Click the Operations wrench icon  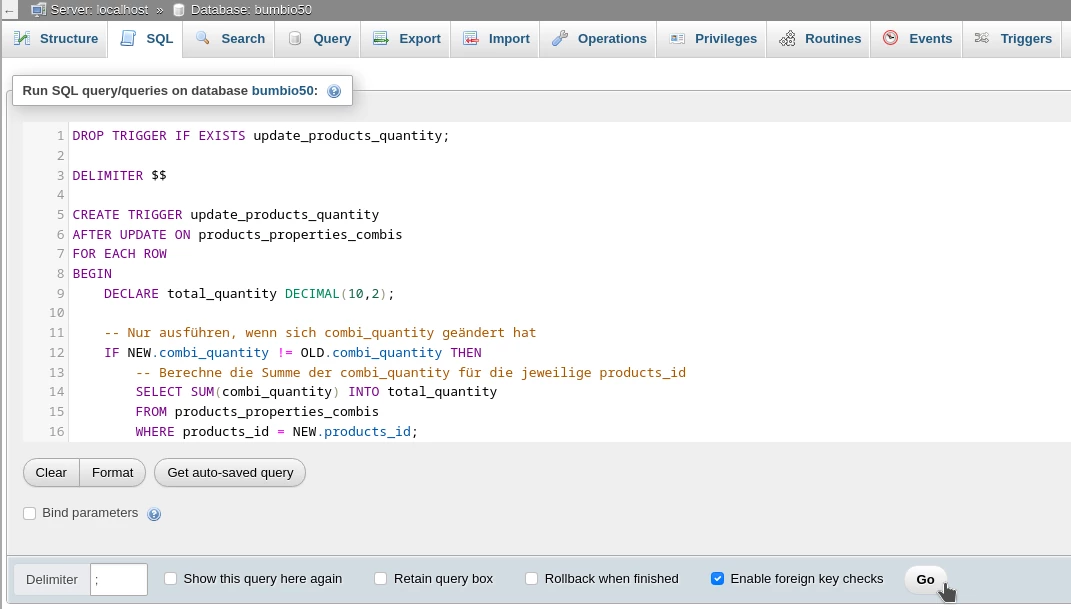560,38
